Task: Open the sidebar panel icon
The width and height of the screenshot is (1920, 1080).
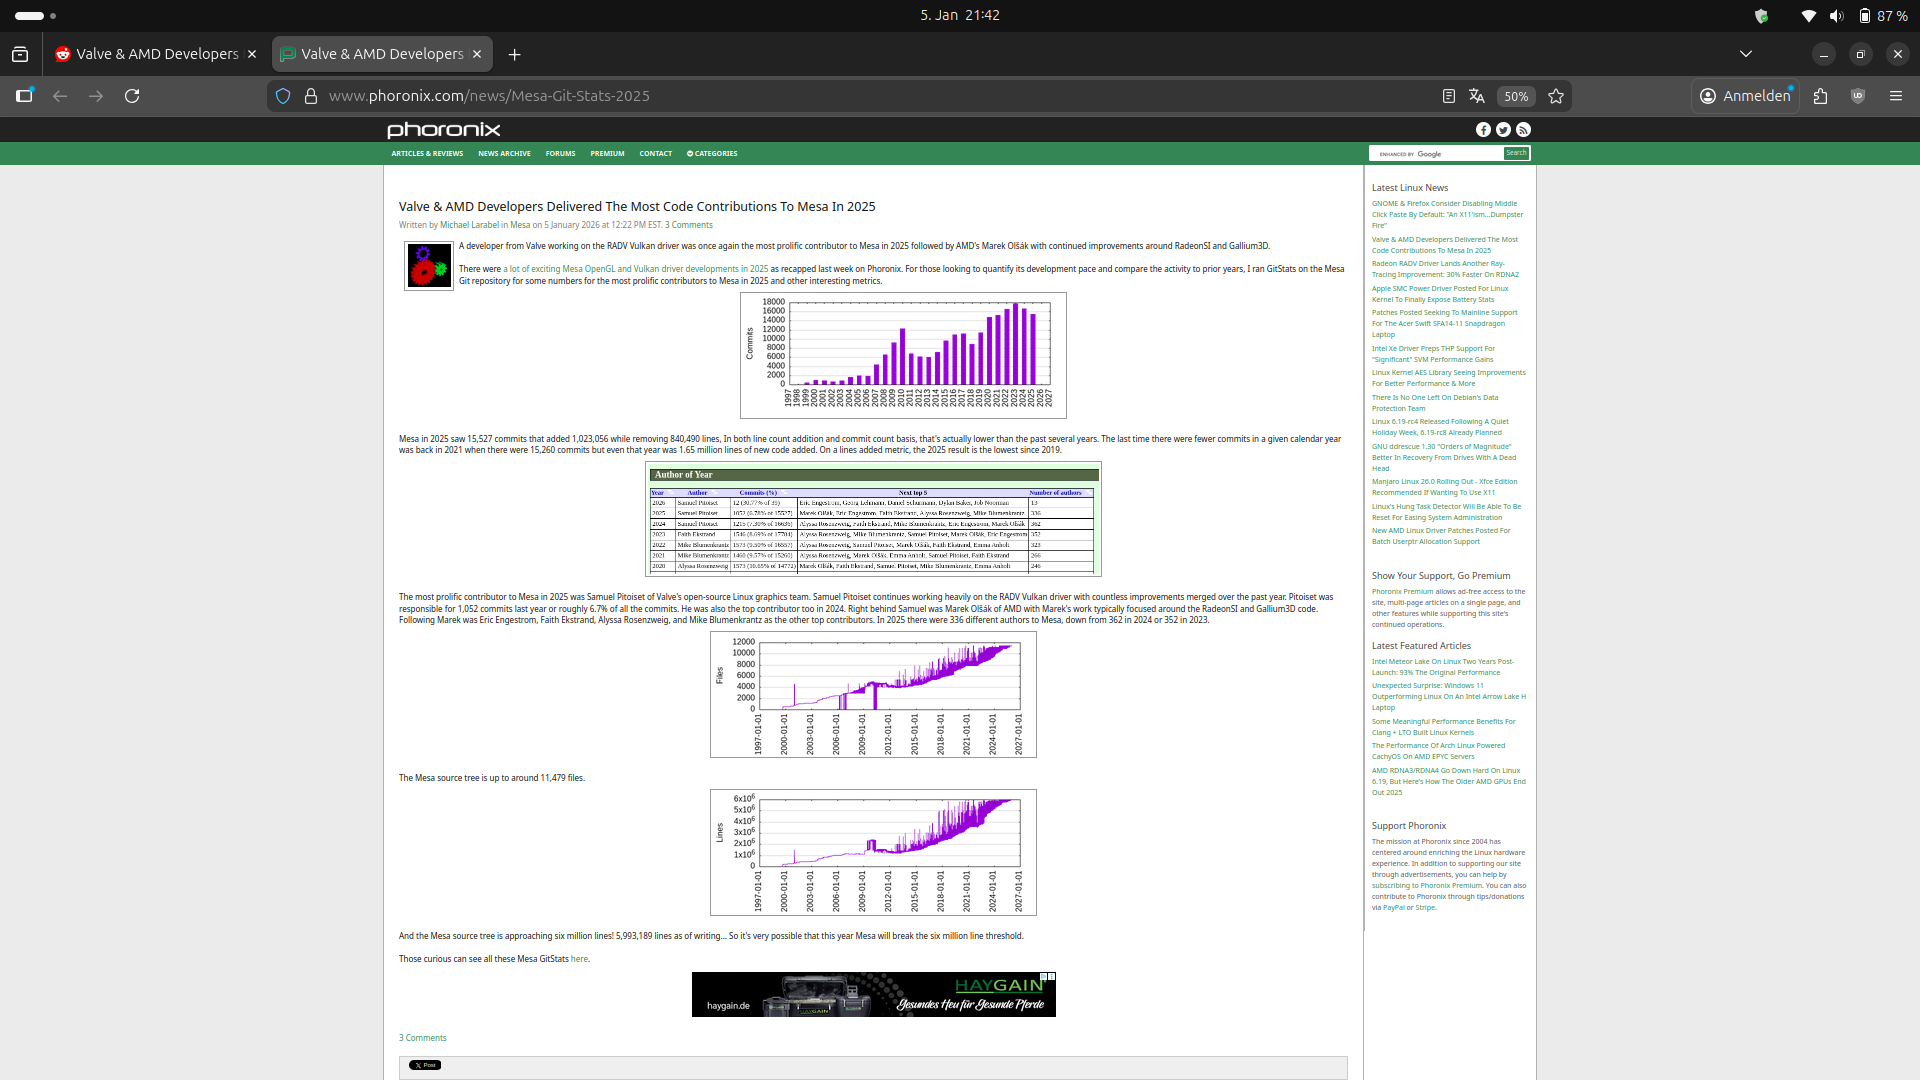Action: 24,96
